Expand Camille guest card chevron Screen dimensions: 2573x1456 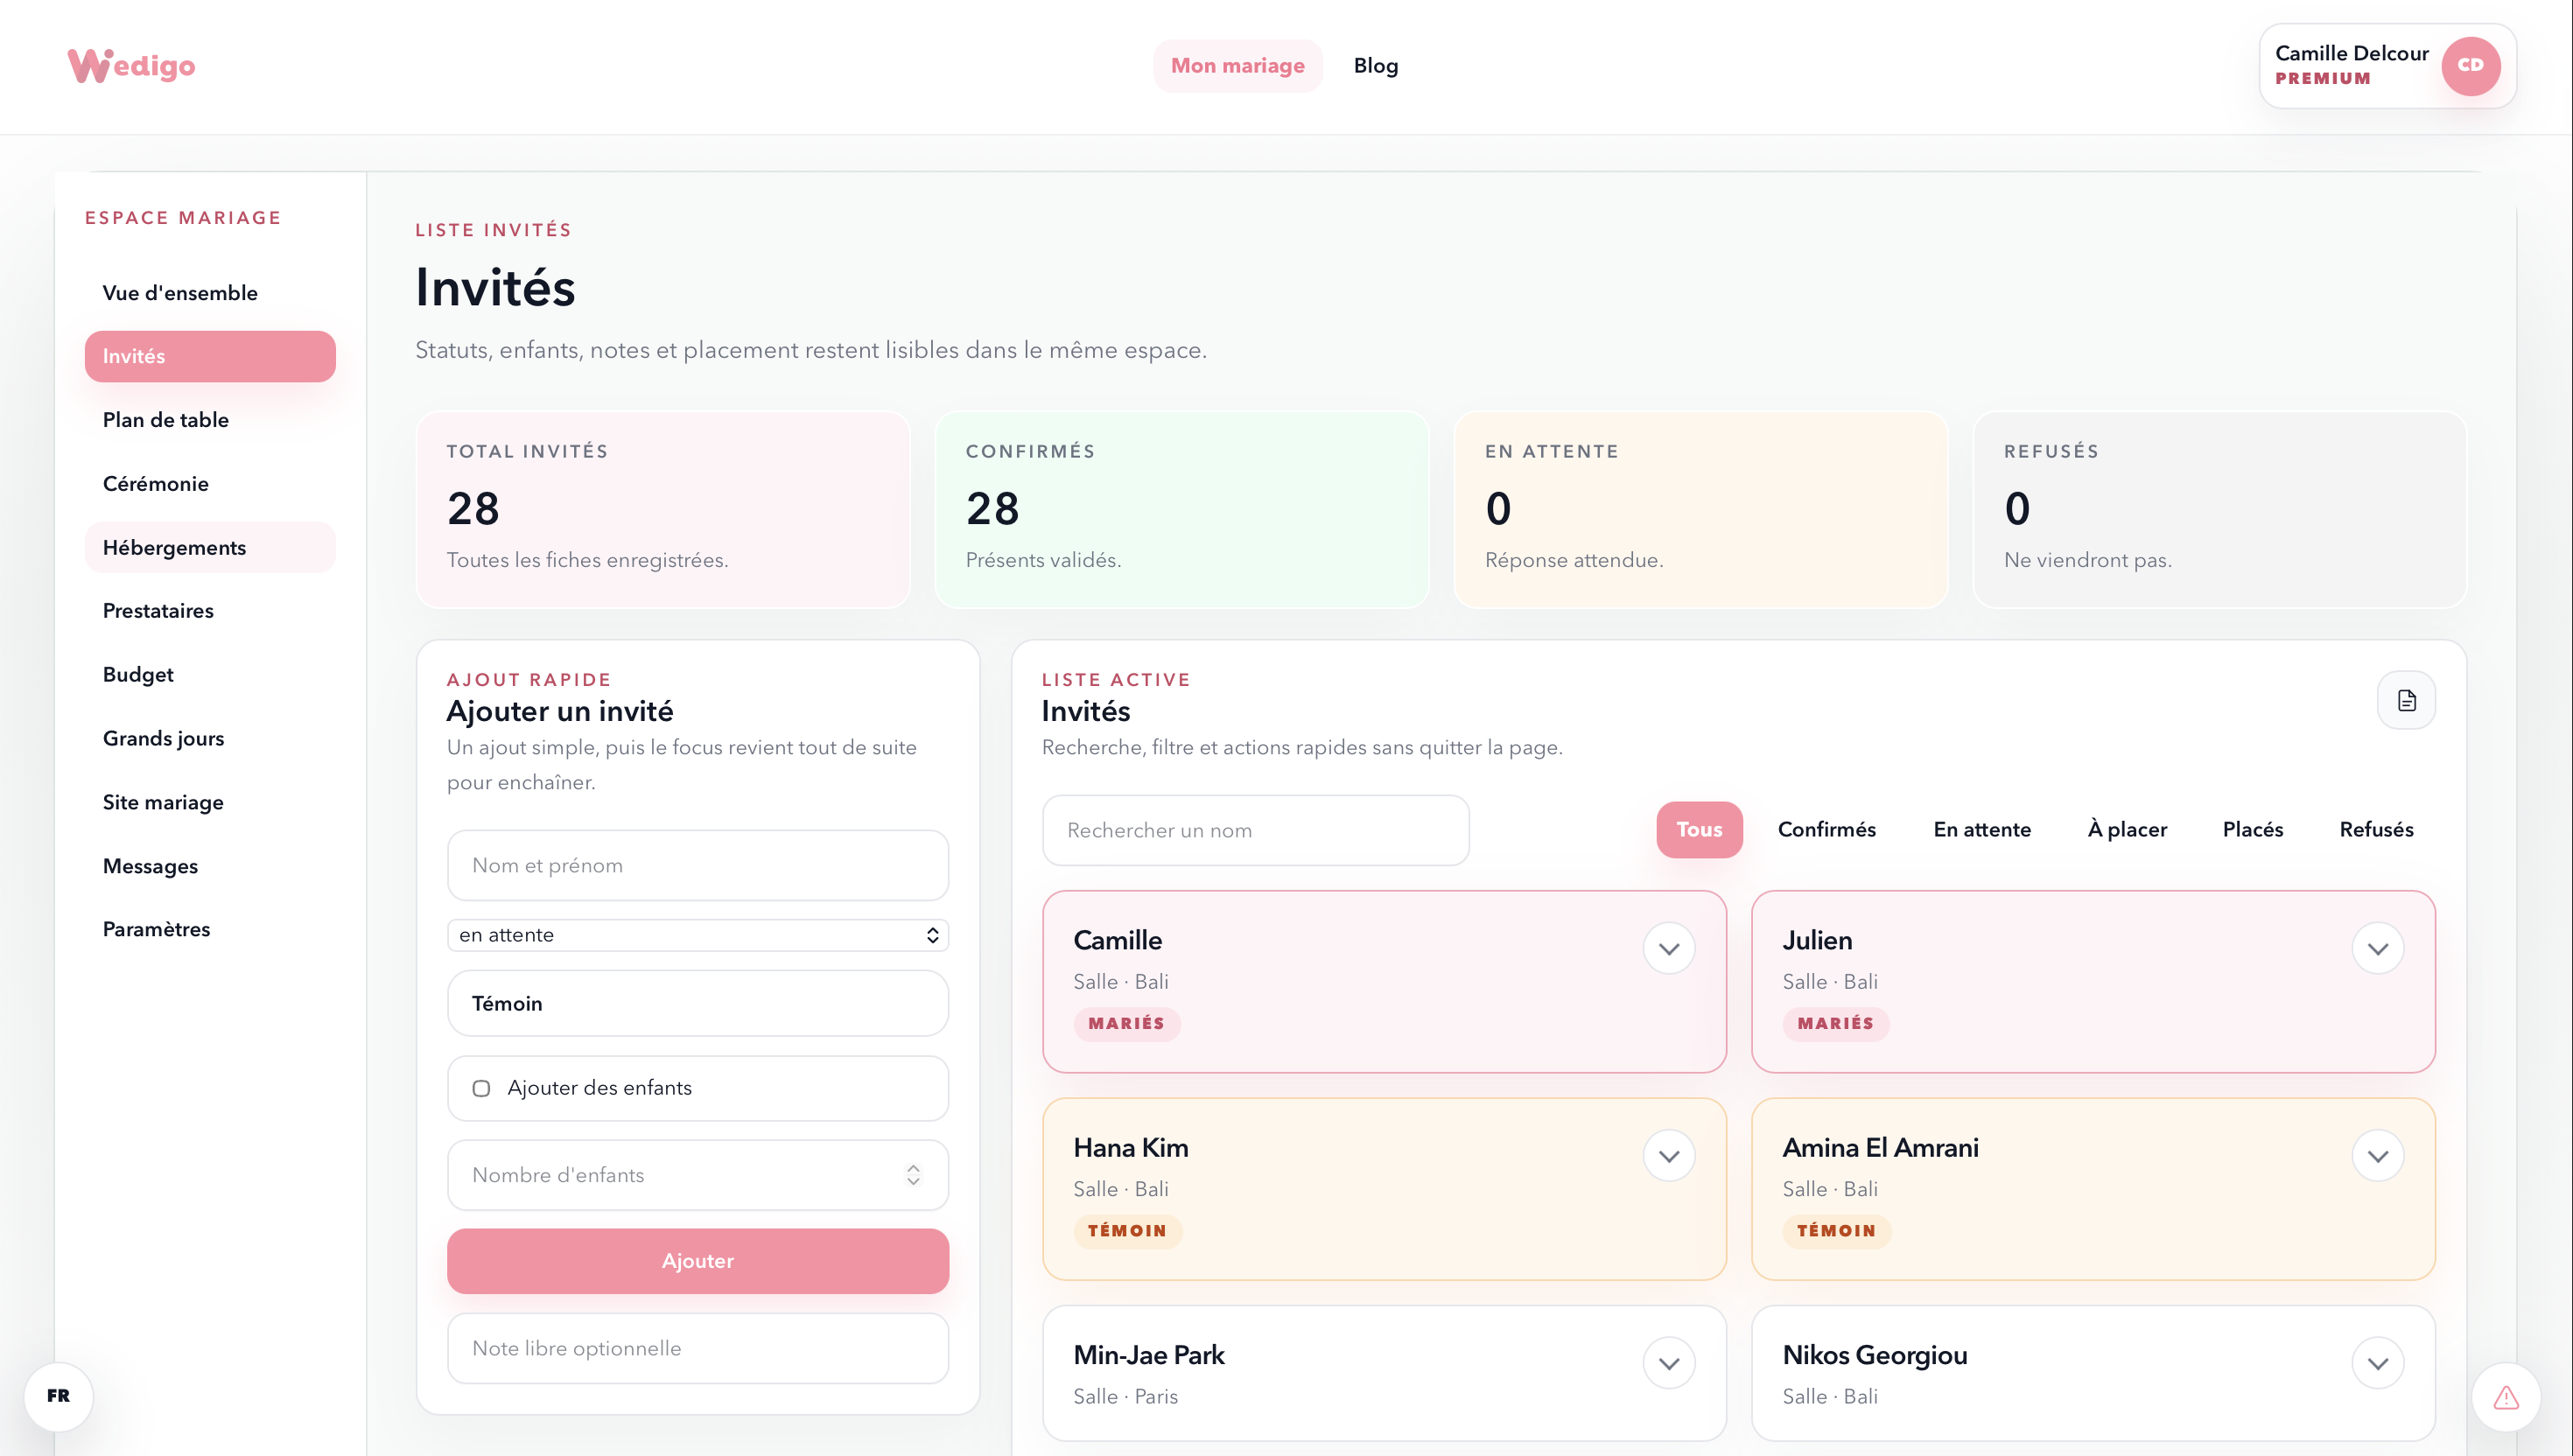click(1669, 948)
